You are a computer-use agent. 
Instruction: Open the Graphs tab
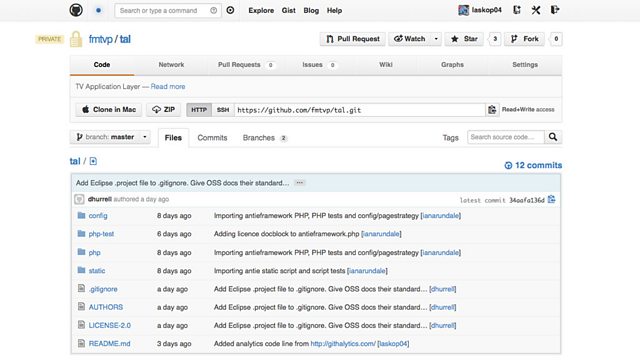coord(452,64)
